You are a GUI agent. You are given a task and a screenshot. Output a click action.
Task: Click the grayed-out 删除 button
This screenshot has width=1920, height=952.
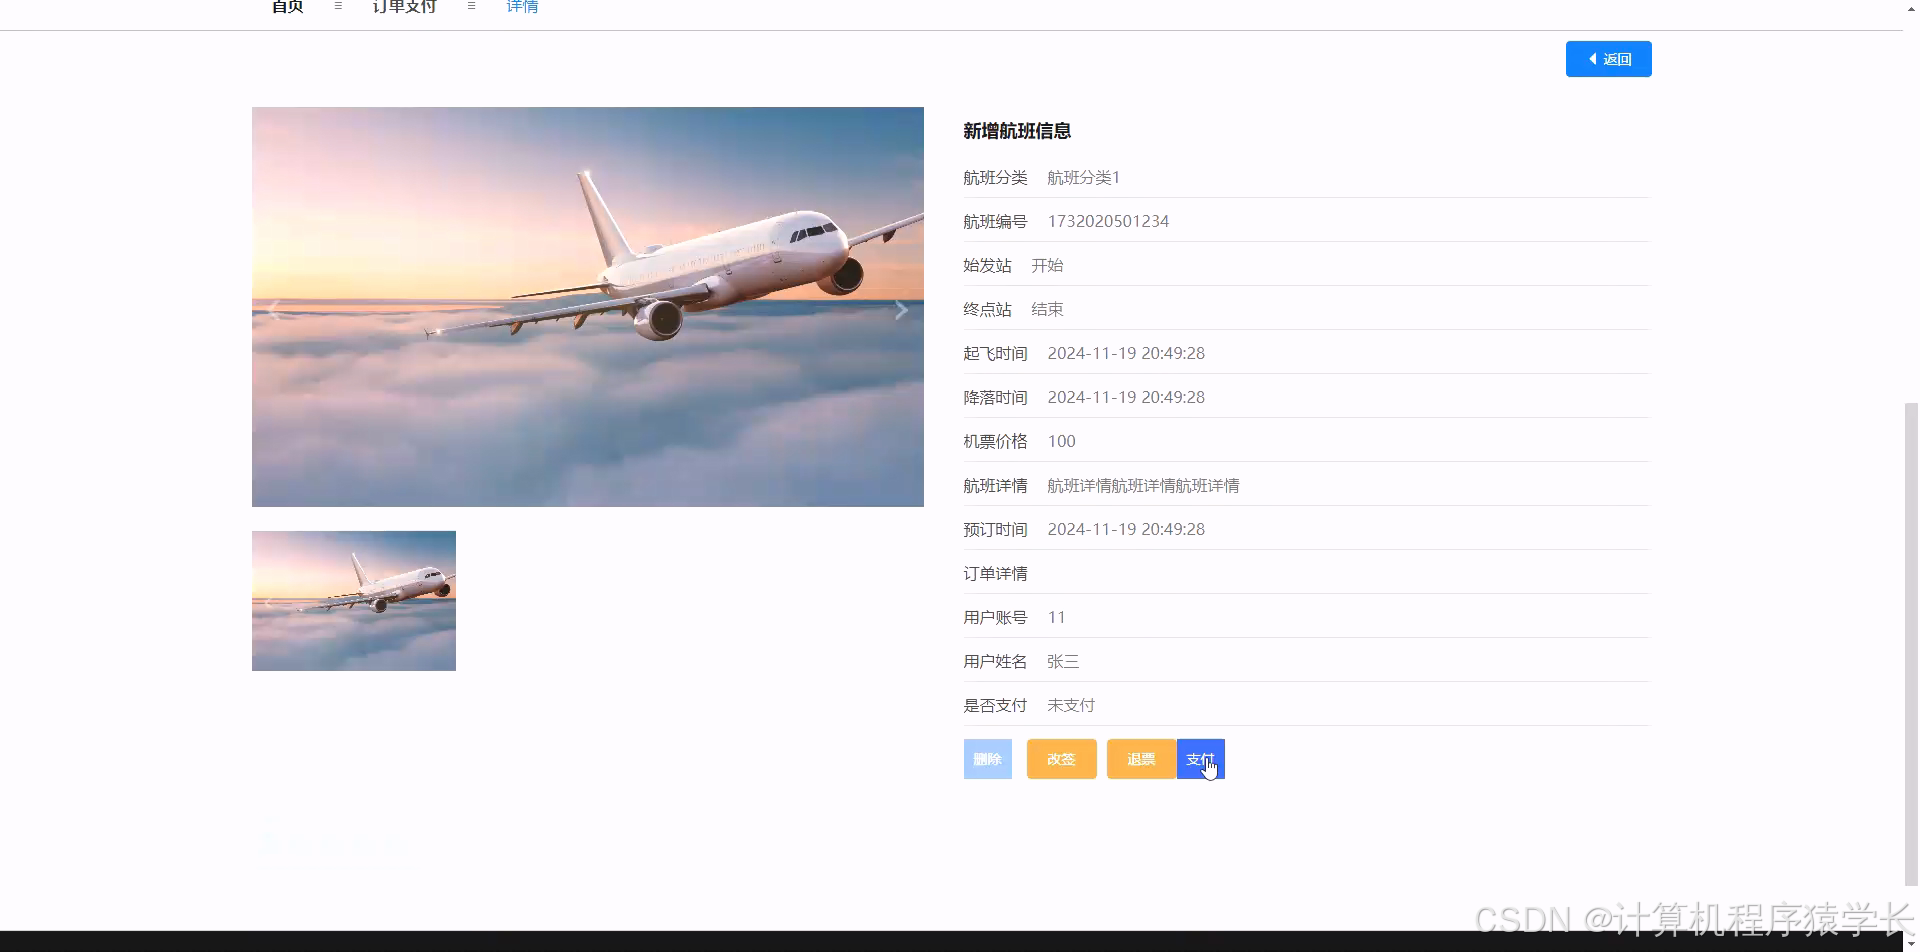[x=987, y=759]
